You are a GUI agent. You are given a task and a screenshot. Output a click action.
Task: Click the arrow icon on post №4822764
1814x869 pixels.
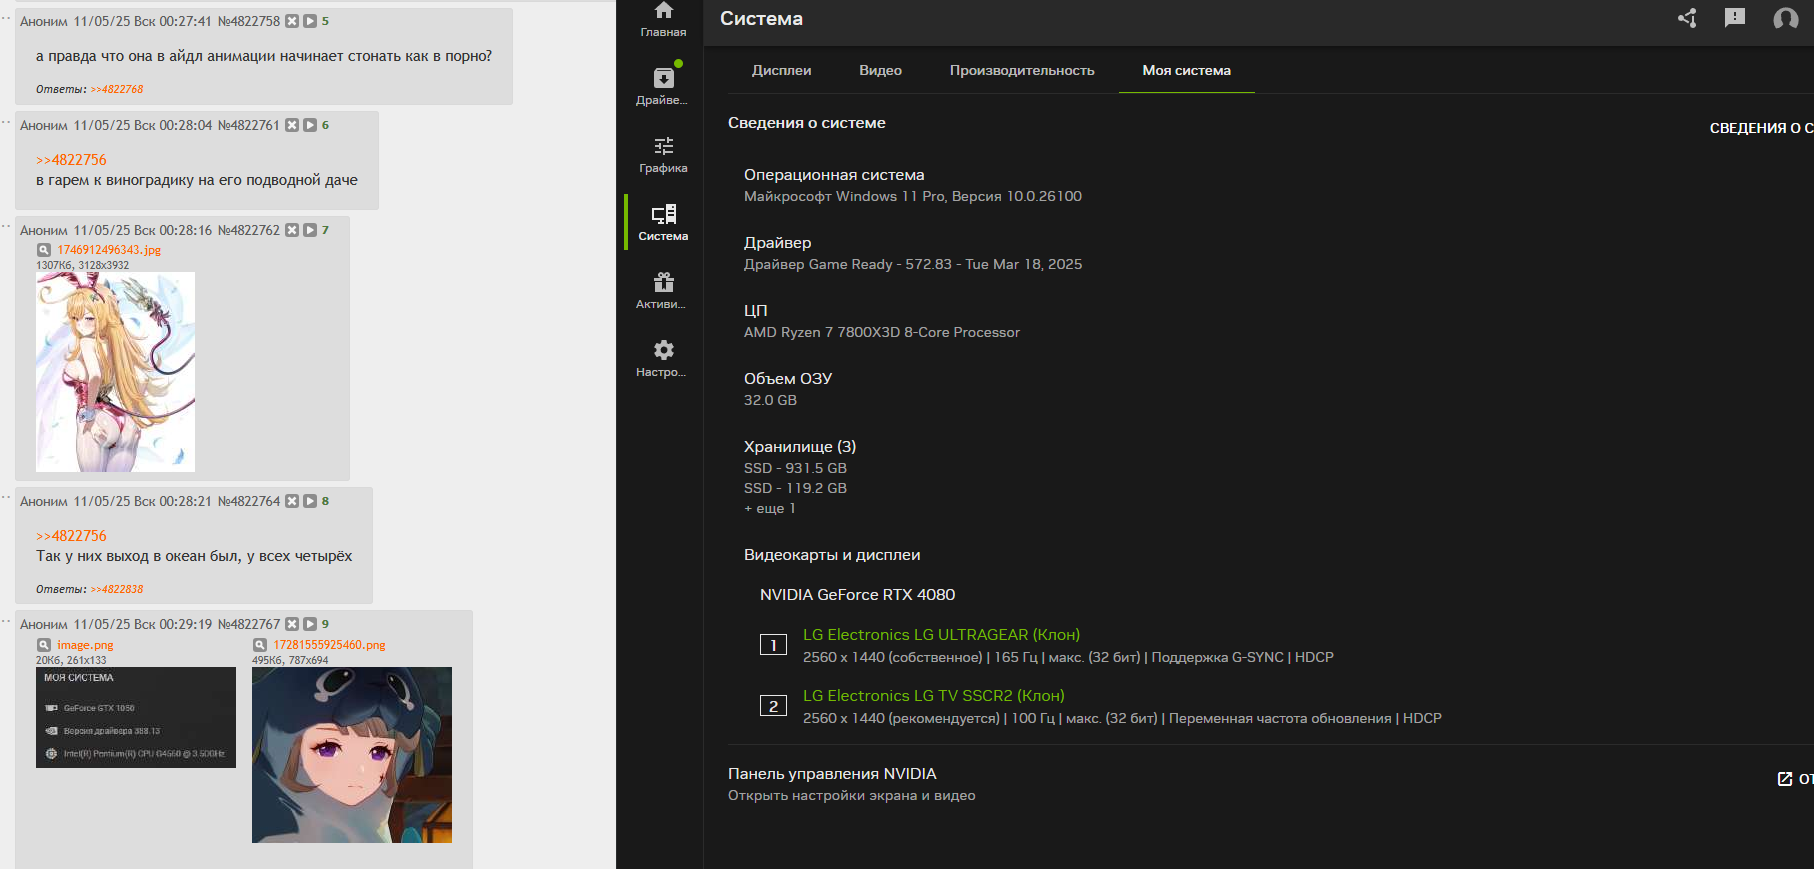(310, 501)
